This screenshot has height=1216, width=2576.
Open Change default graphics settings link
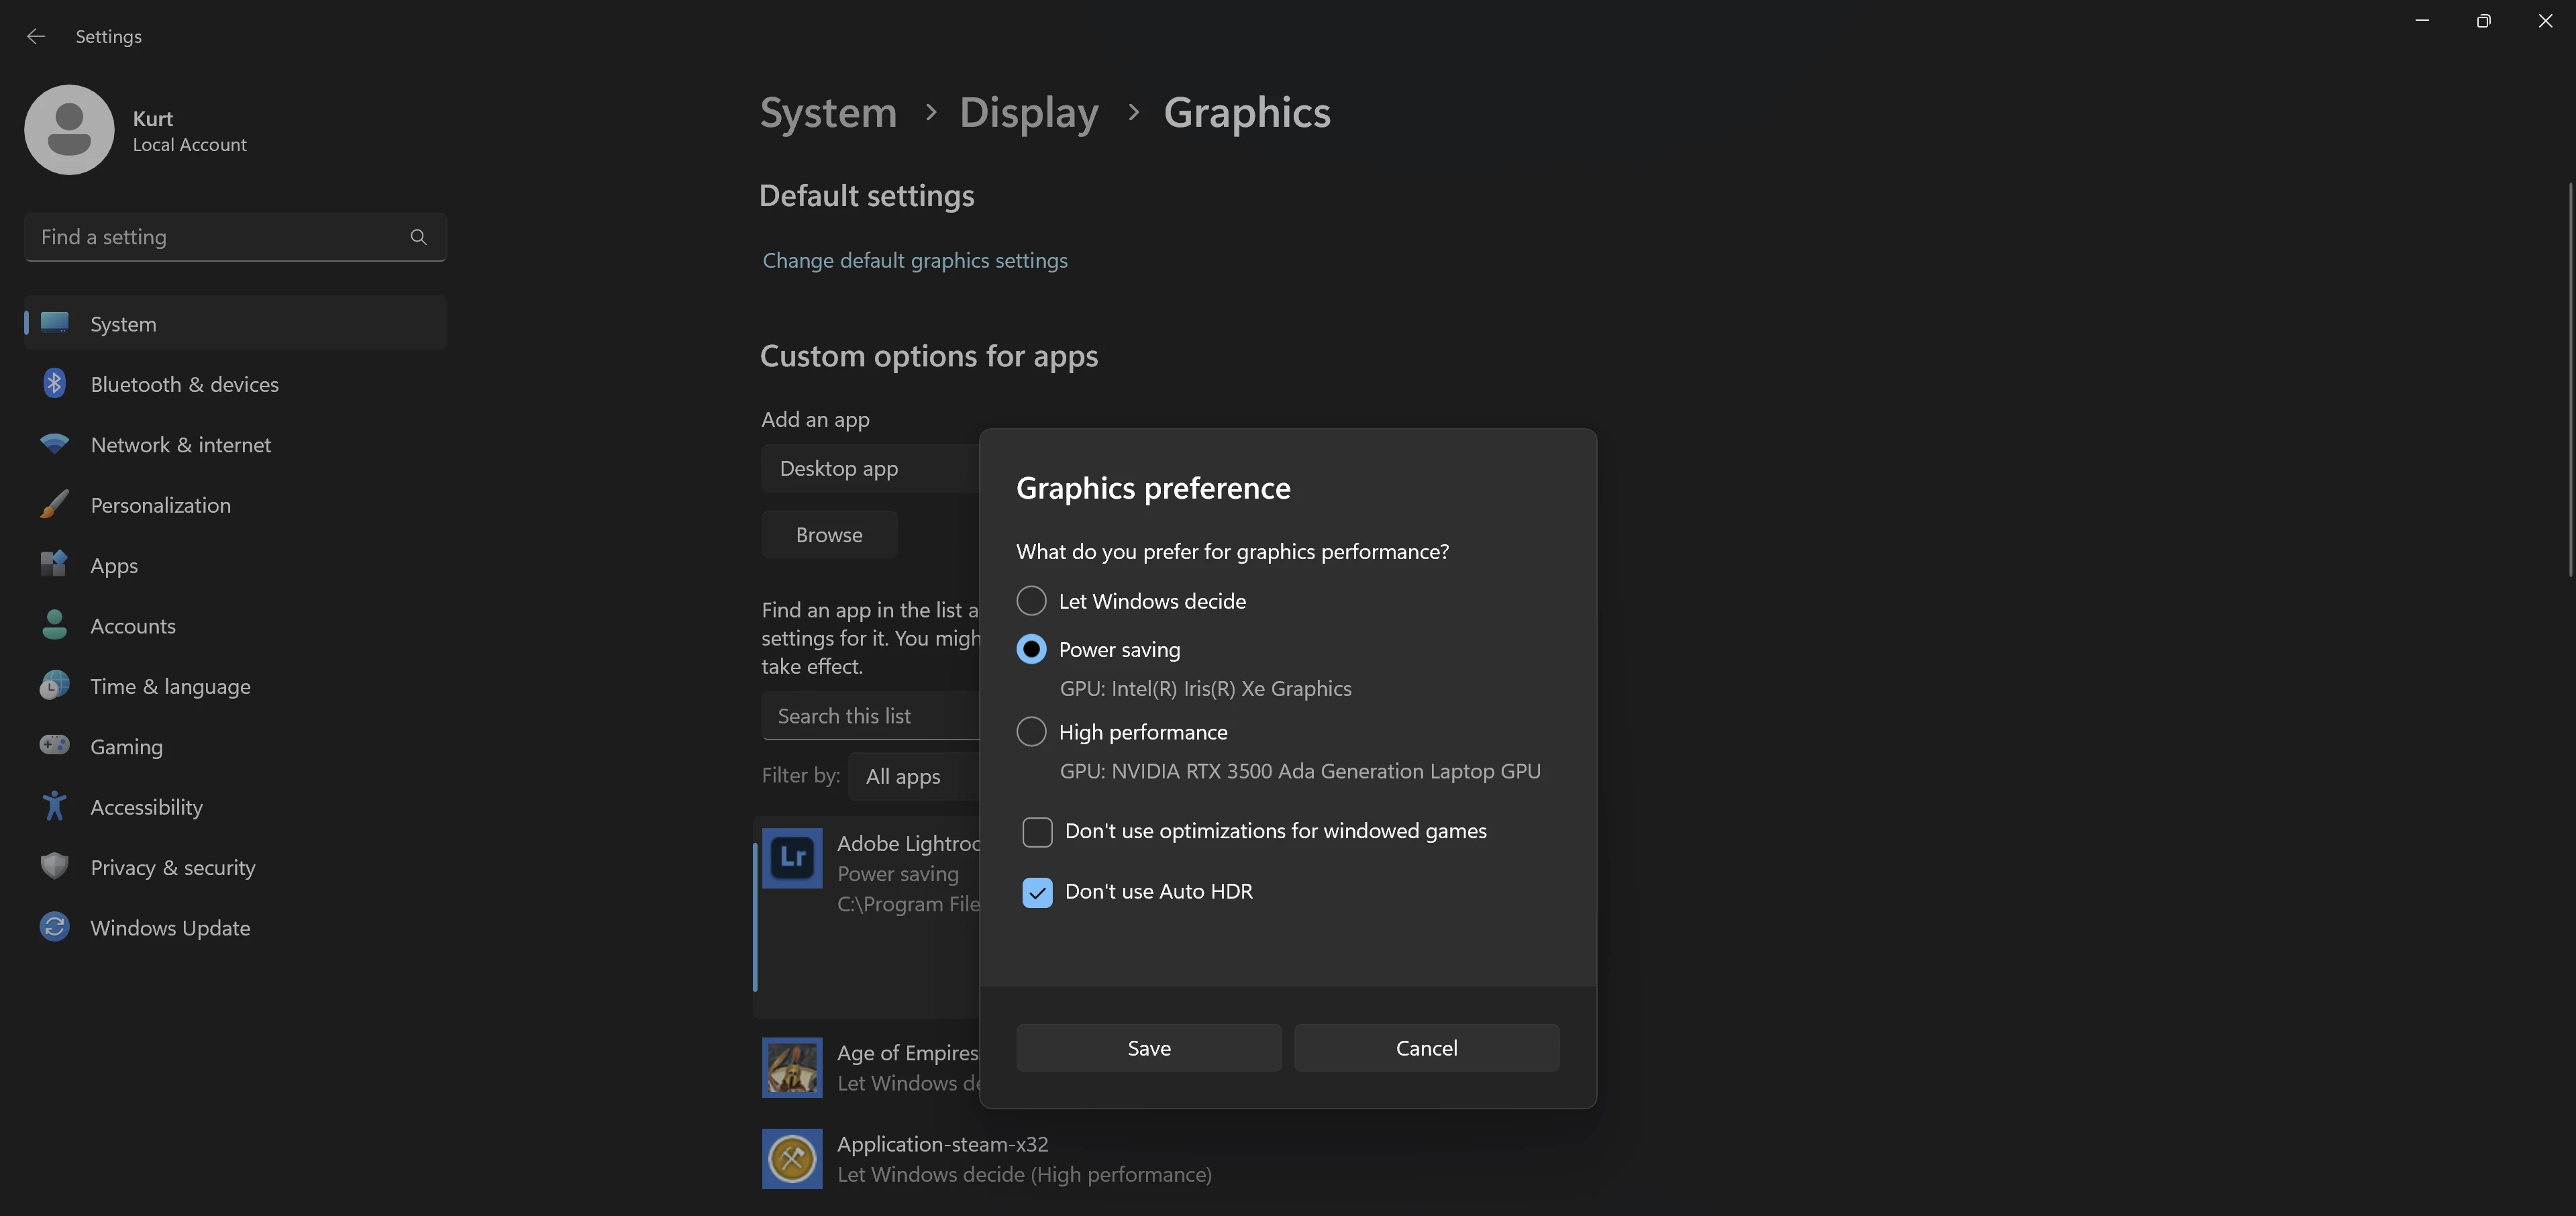[x=914, y=261]
